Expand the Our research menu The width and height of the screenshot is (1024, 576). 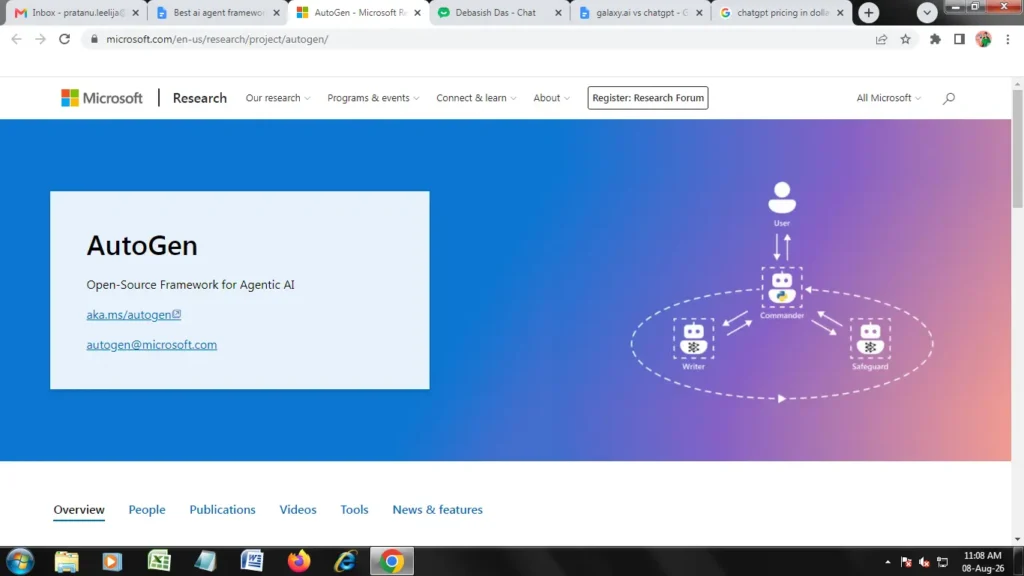[278, 98]
